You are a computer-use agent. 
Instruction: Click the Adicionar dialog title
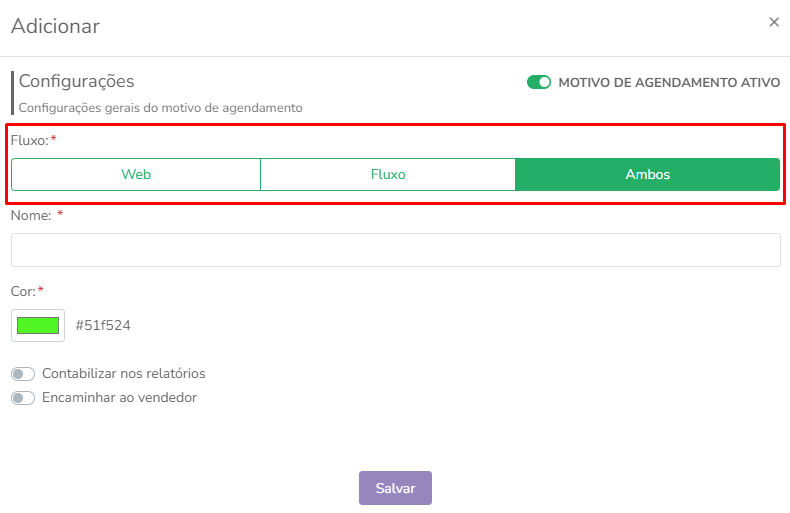(55, 26)
